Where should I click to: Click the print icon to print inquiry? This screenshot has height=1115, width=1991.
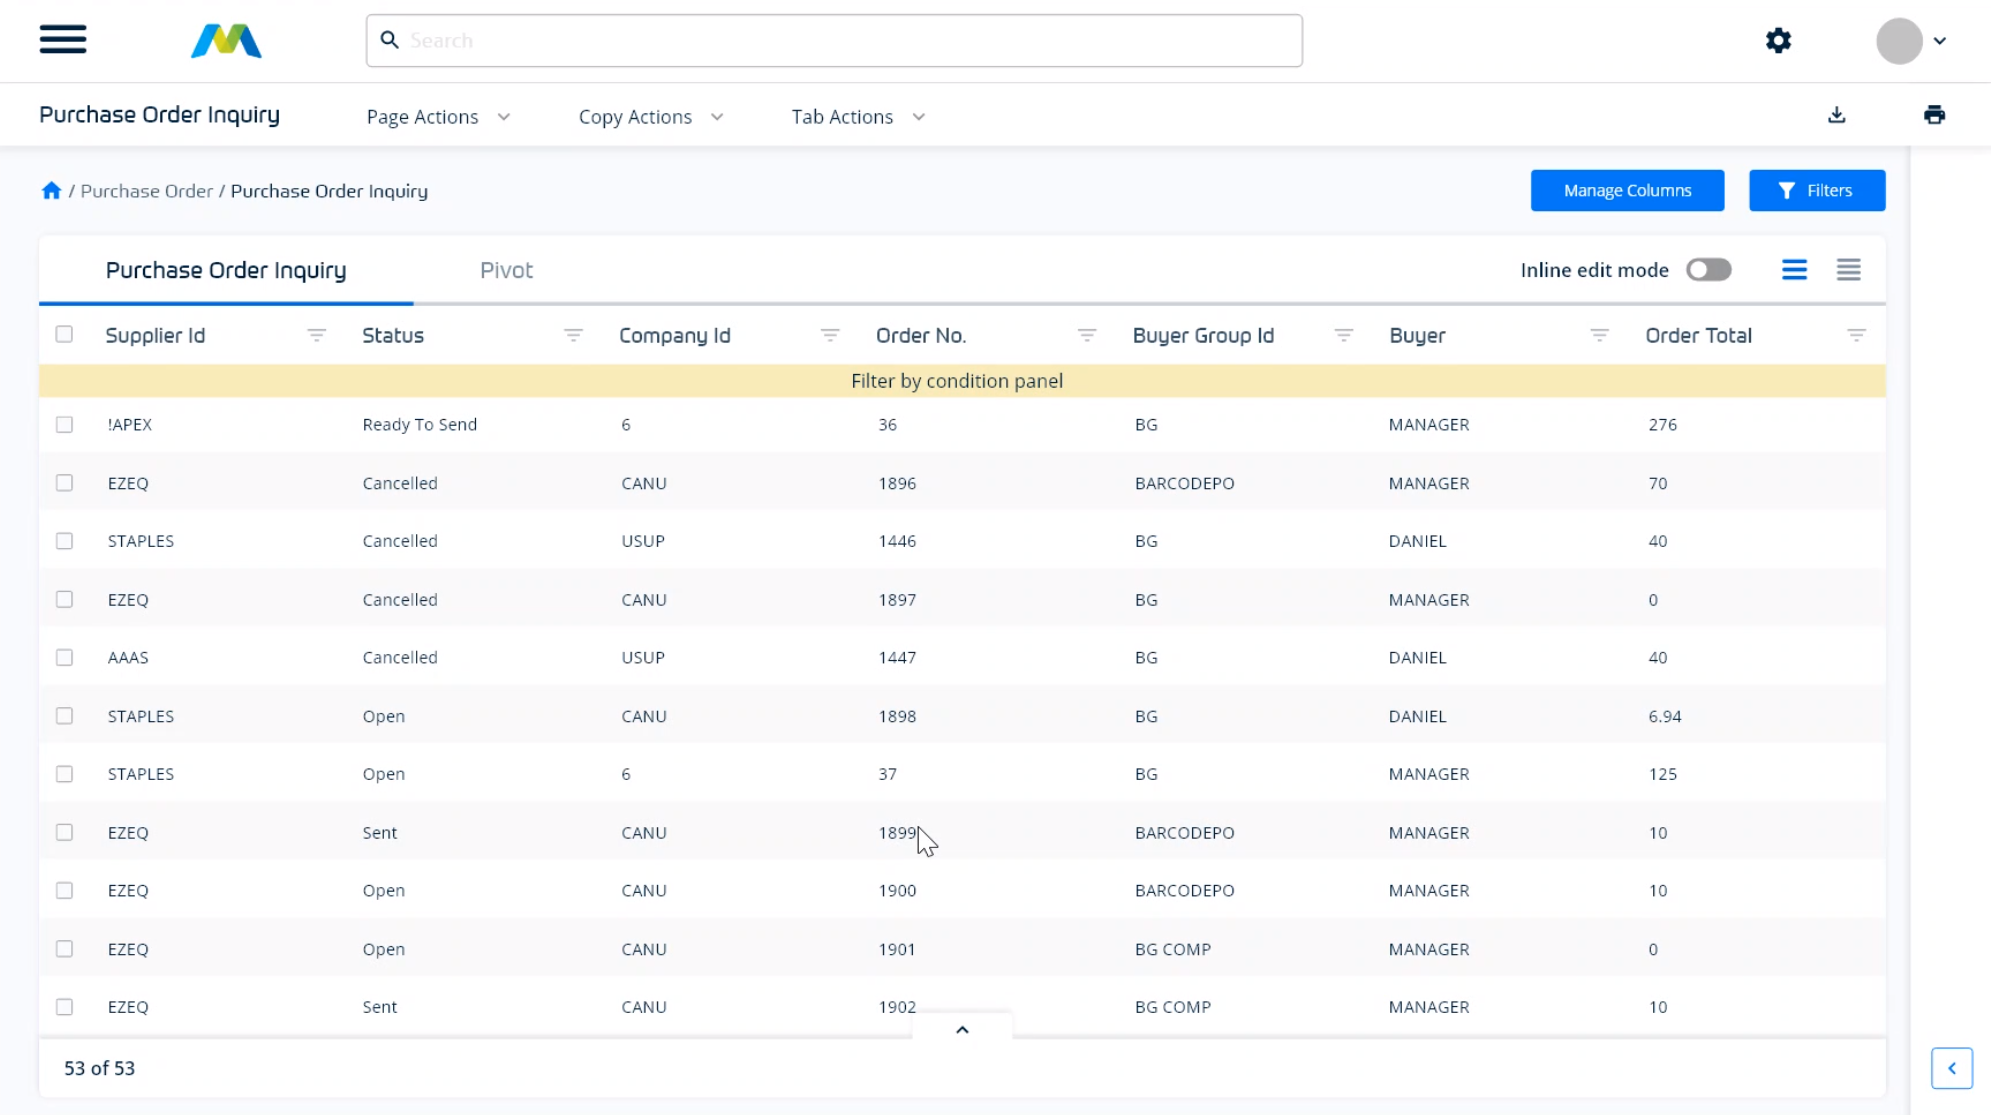pyautogui.click(x=1935, y=114)
